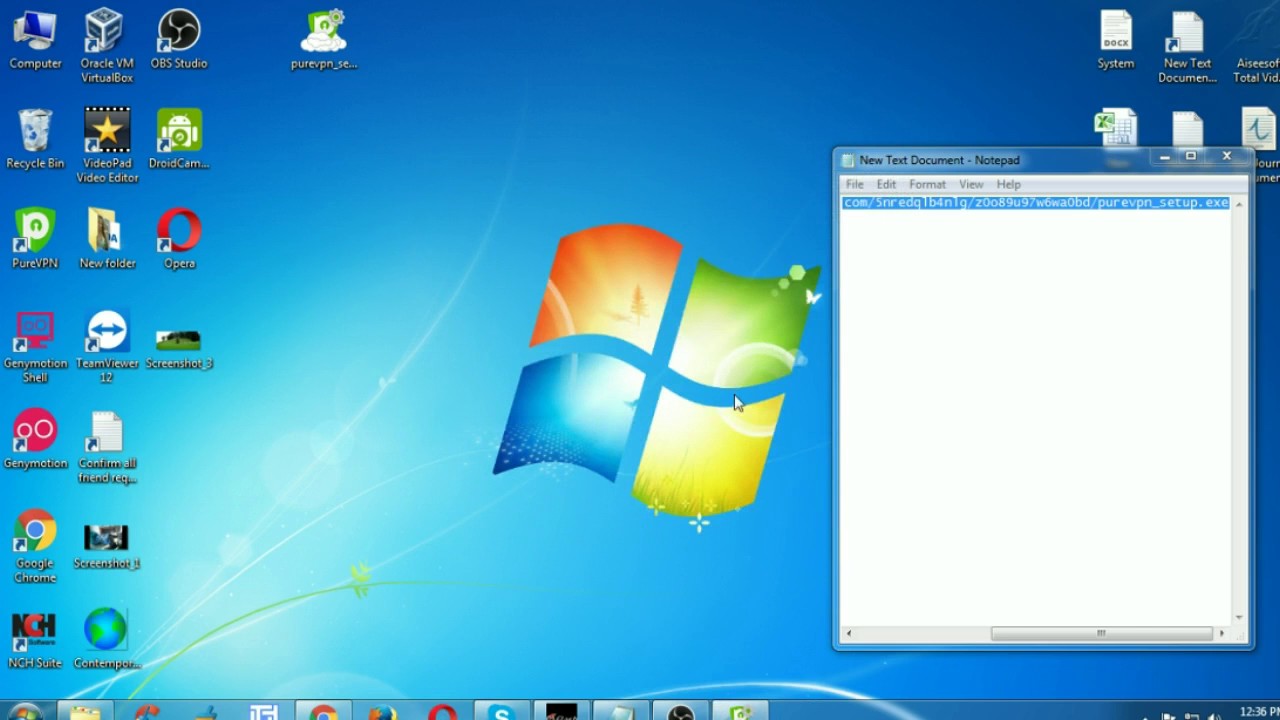Close the New Text Document Notepad window

click(1227, 157)
